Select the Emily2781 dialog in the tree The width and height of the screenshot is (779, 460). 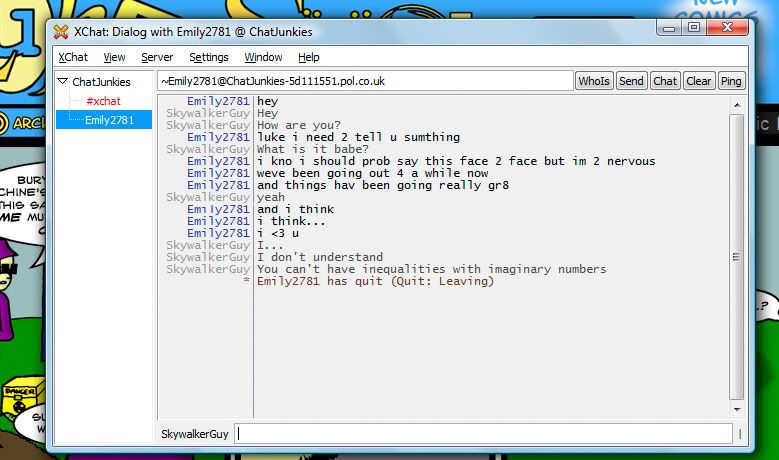pos(109,120)
